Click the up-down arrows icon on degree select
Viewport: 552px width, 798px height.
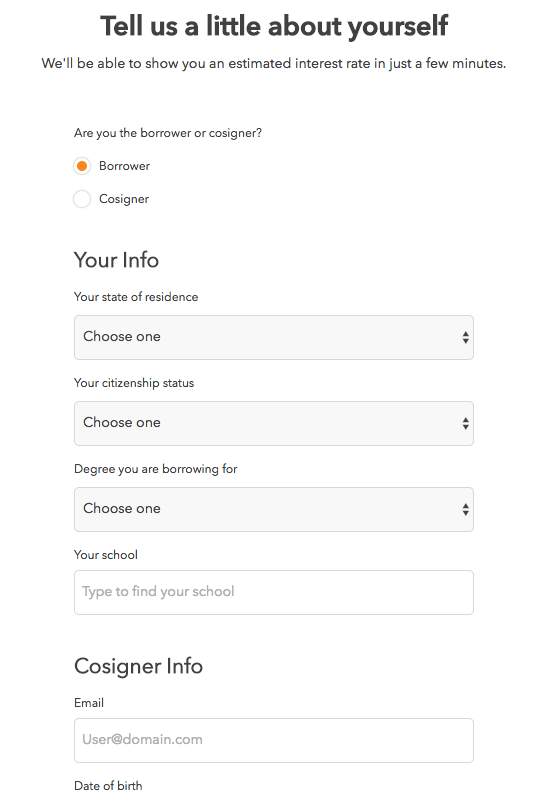click(466, 509)
